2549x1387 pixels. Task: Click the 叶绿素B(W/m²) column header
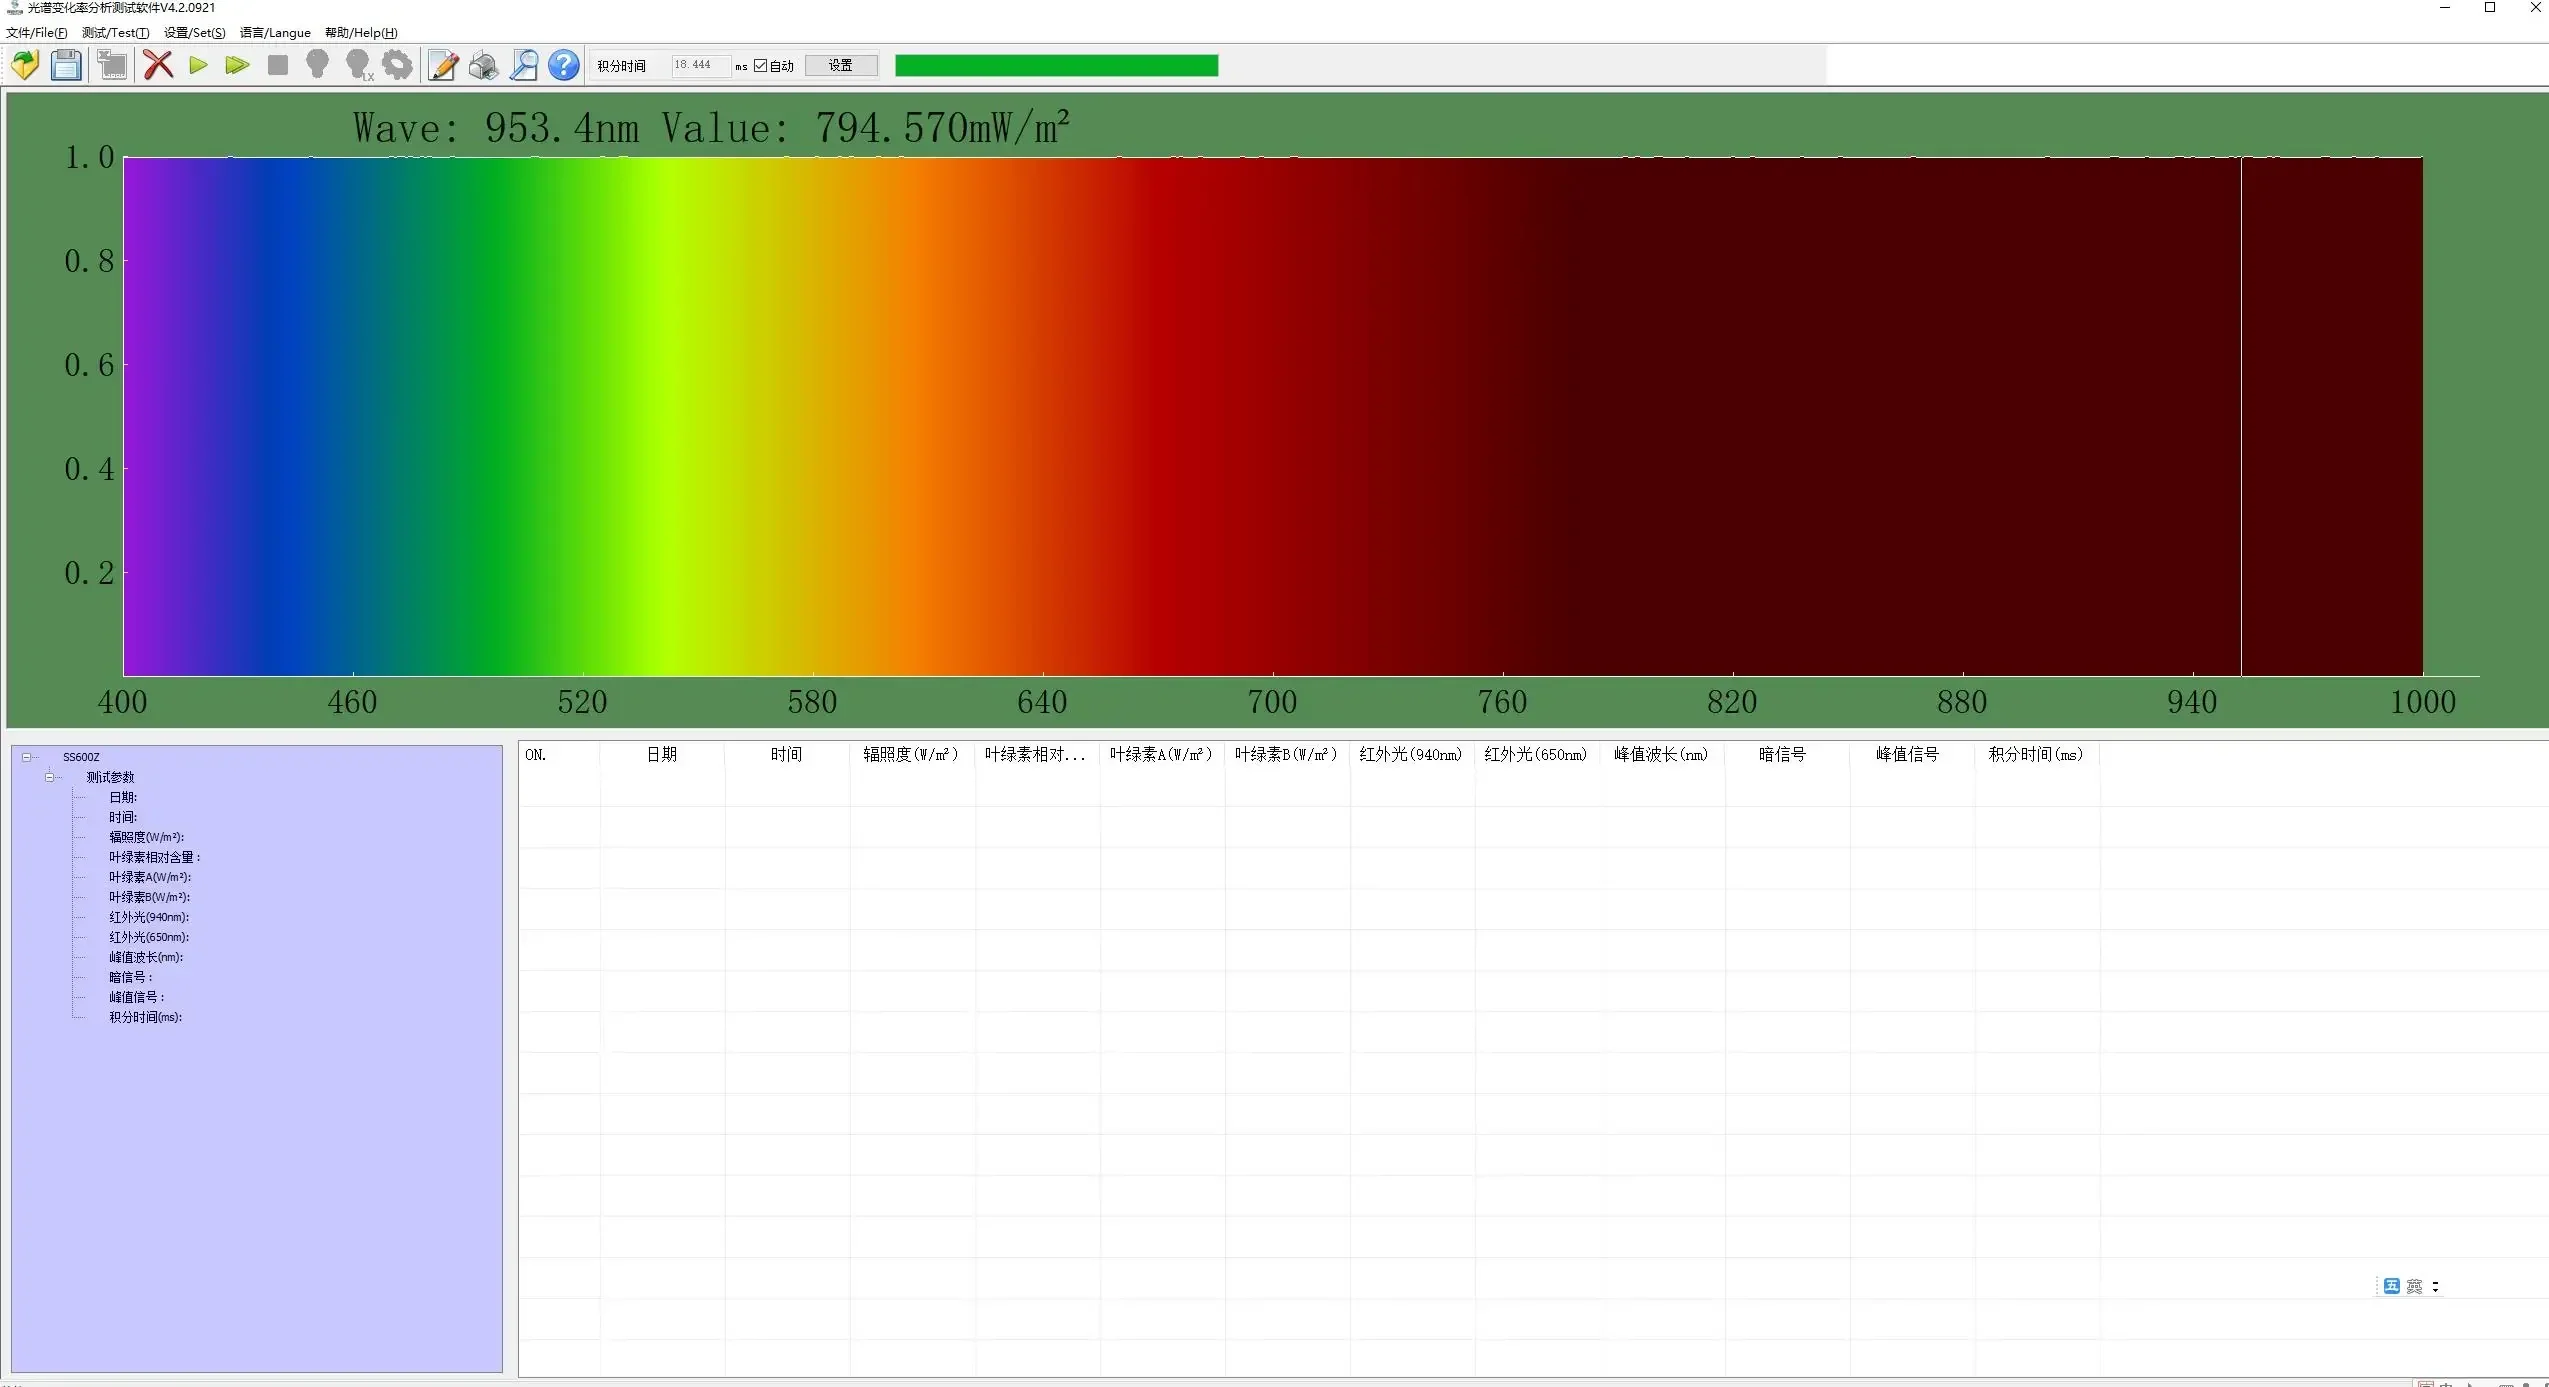click(1287, 755)
